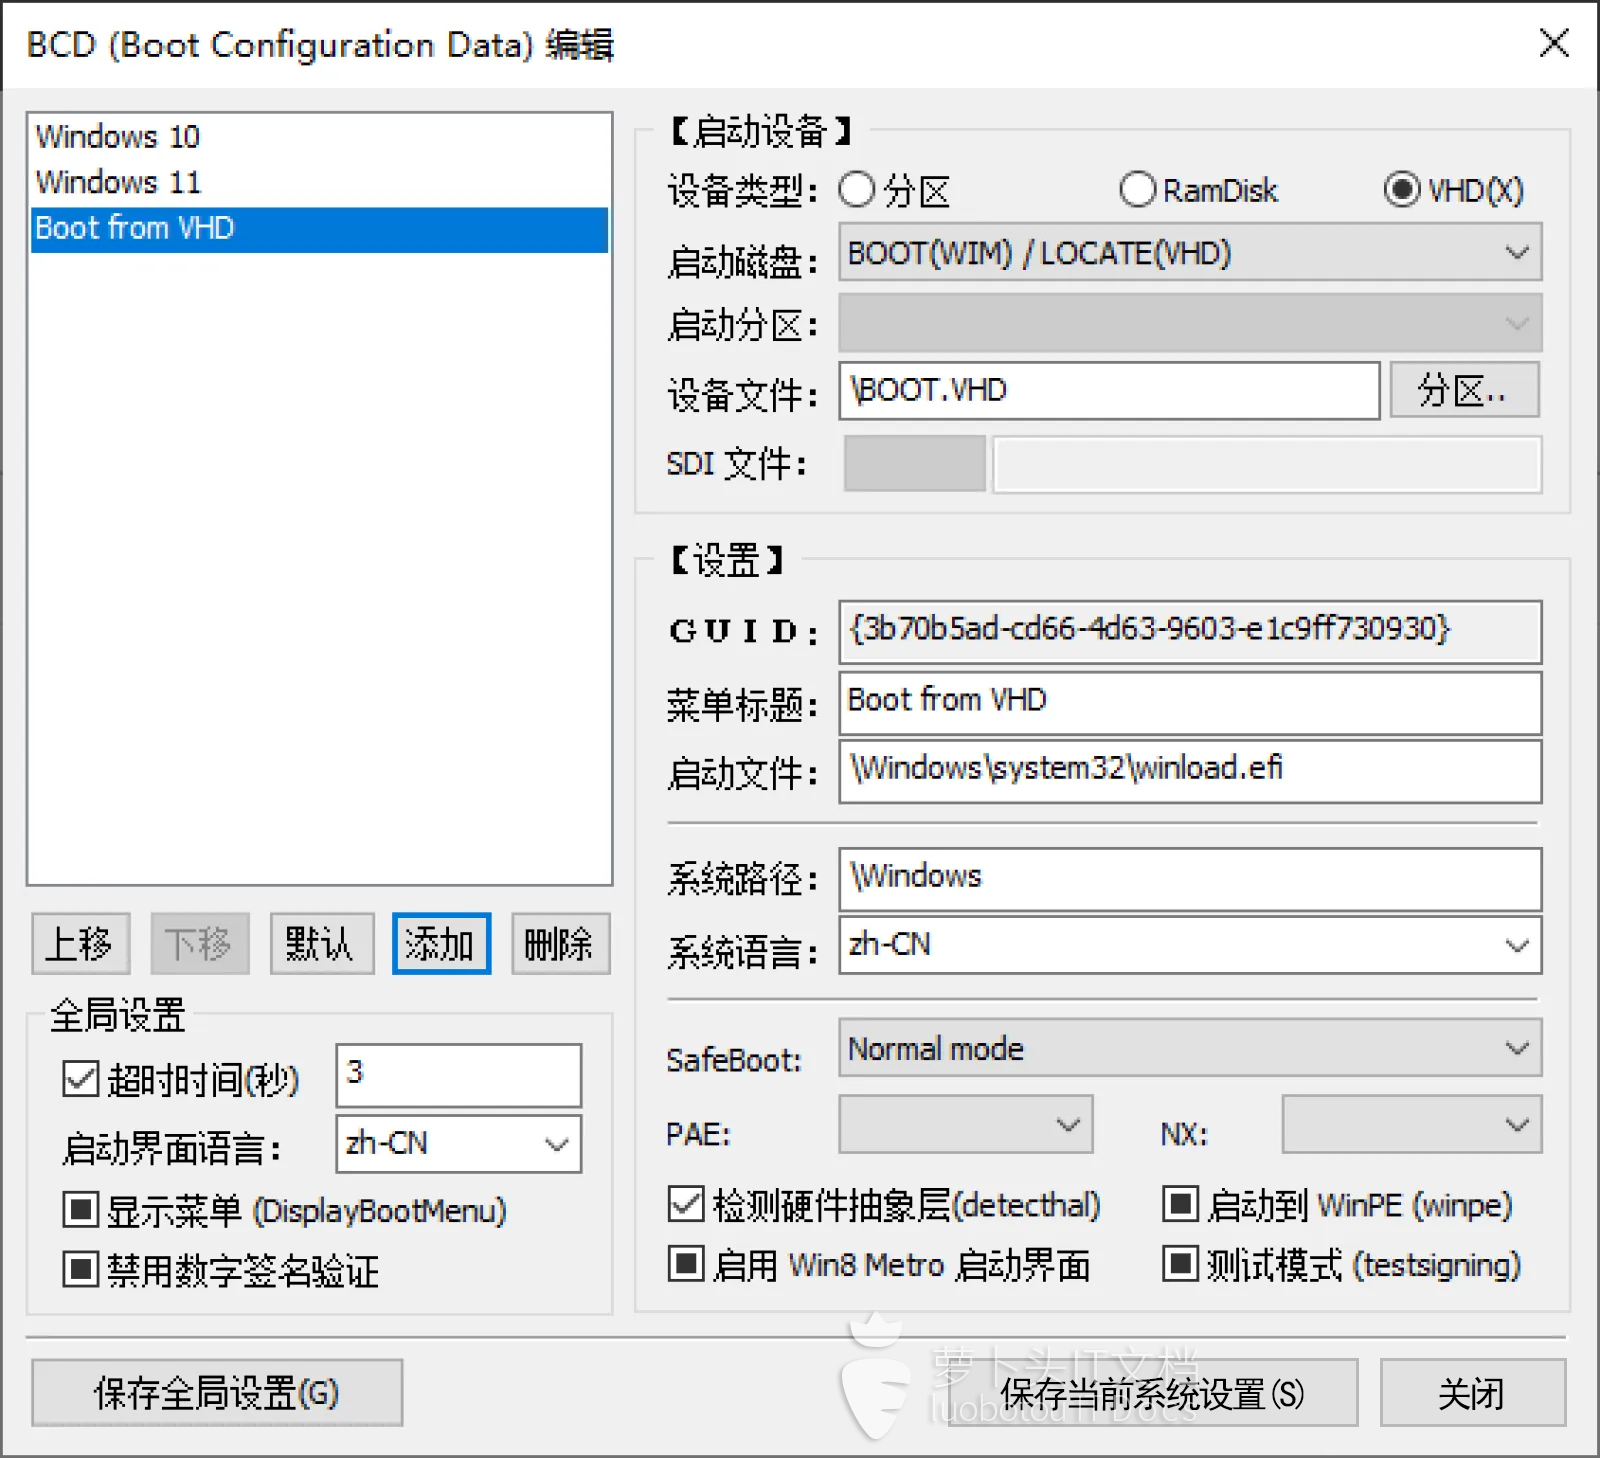Select the Windows 10 boot entry
The image size is (1600, 1458).
pos(118,136)
